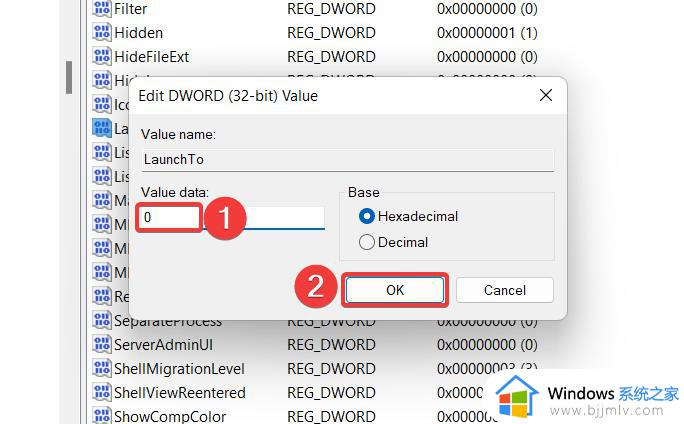Screen dimensions: 684x424
Task: Click the Filter value name
Action: tap(130, 9)
